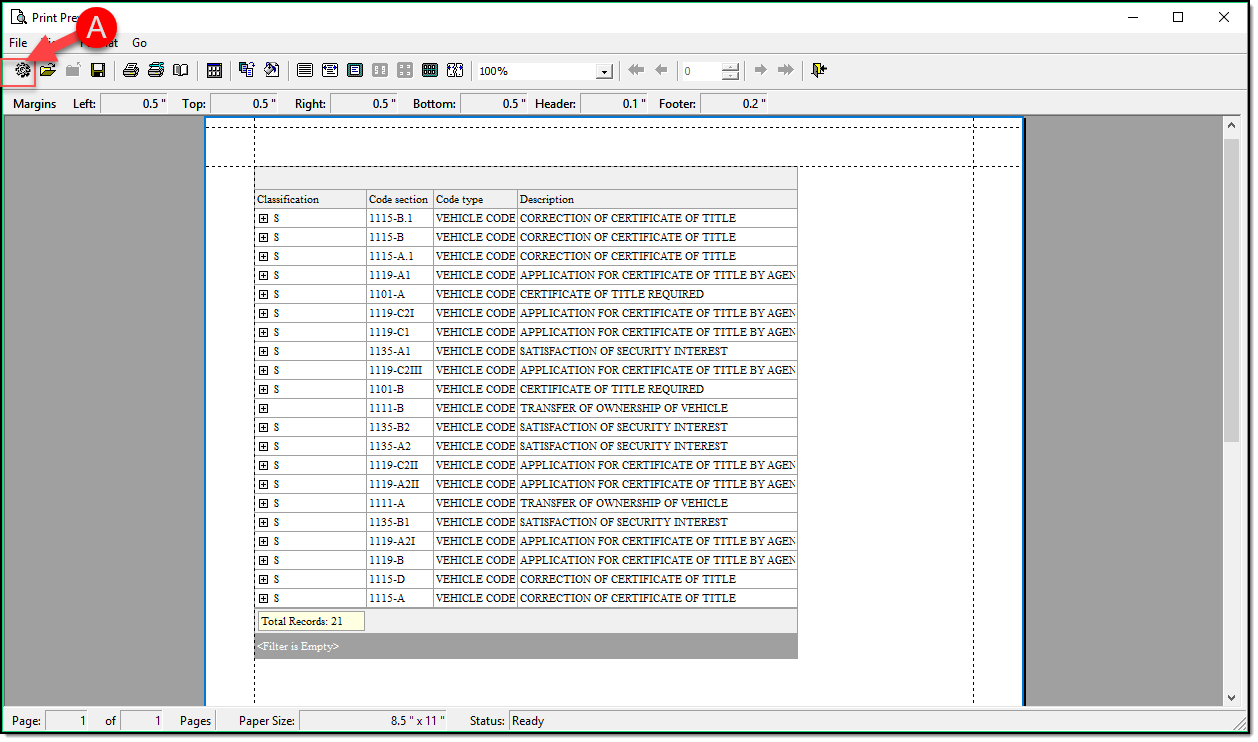Screen dimensions: 1258x742
Task: Select the multiple pages view icon
Action: (430, 71)
